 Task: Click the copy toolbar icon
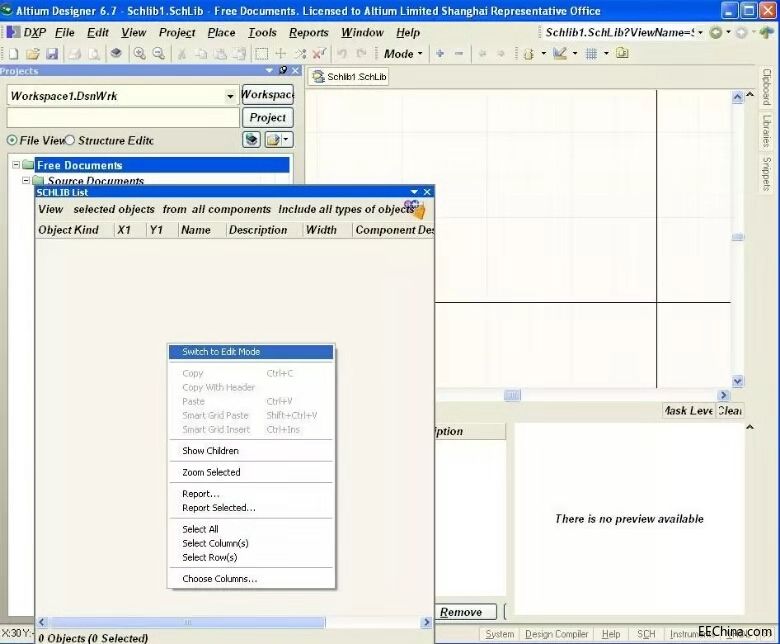coord(201,54)
